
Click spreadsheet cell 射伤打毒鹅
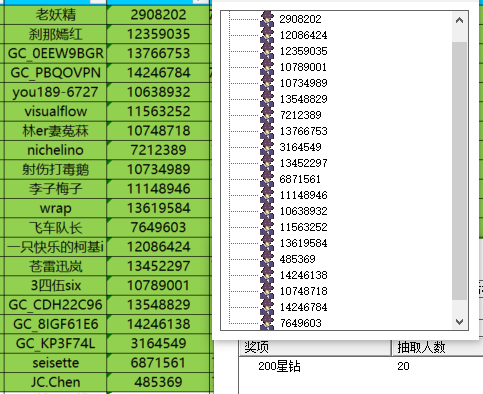pyautogui.click(x=55, y=169)
